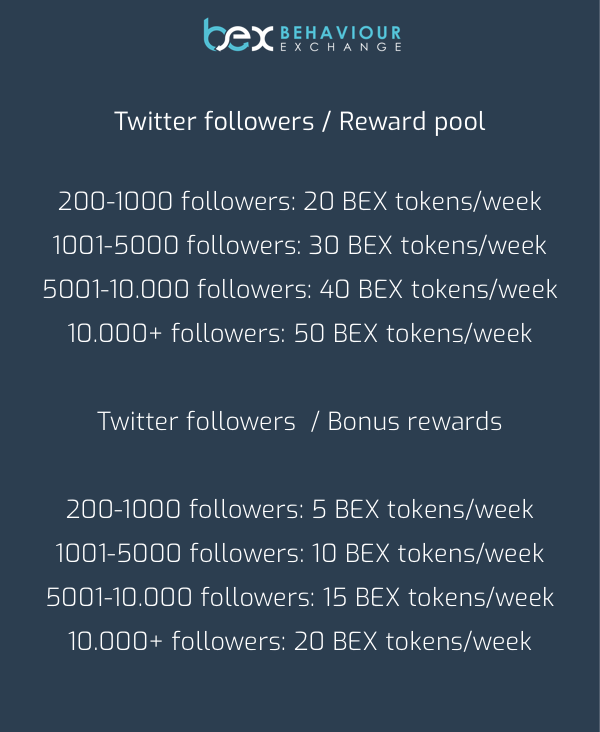Click the text 40 BEX tokens/week

pos(438,289)
